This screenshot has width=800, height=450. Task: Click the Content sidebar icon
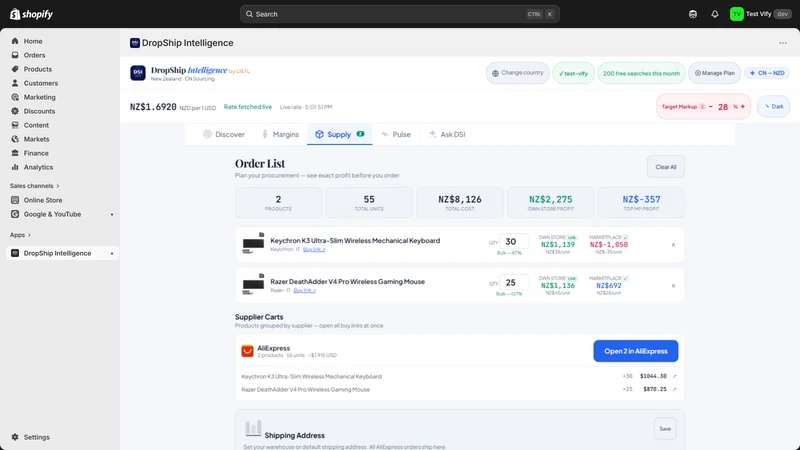15,125
